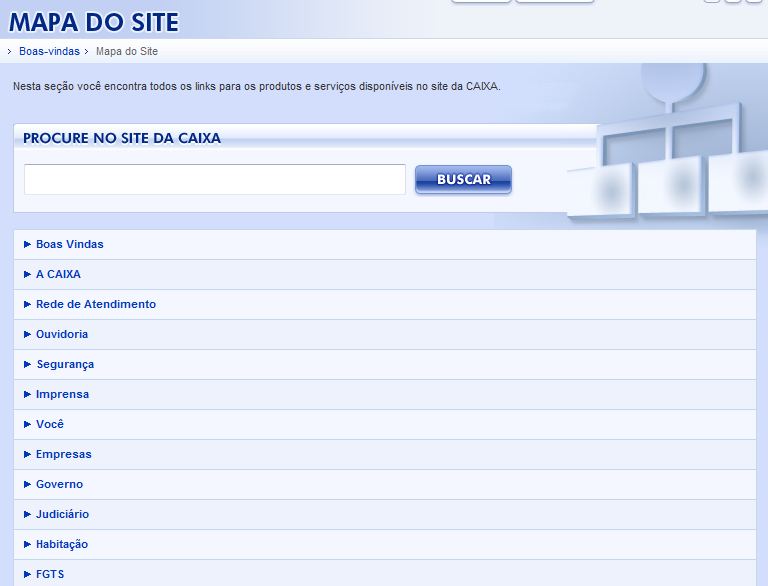This screenshot has height=586, width=768.
Task: Expand the Segurança arrow
Action: 27,364
